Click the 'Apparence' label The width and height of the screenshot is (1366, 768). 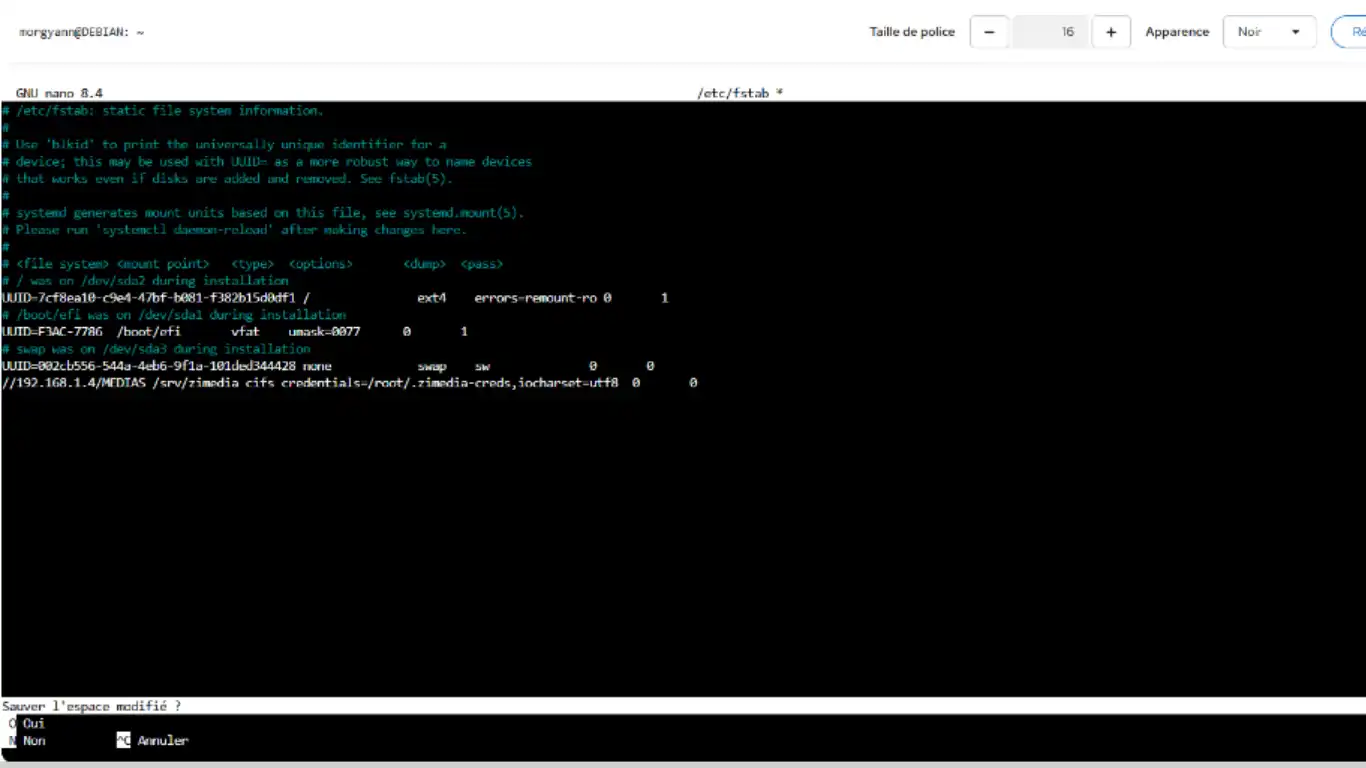pyautogui.click(x=1177, y=32)
